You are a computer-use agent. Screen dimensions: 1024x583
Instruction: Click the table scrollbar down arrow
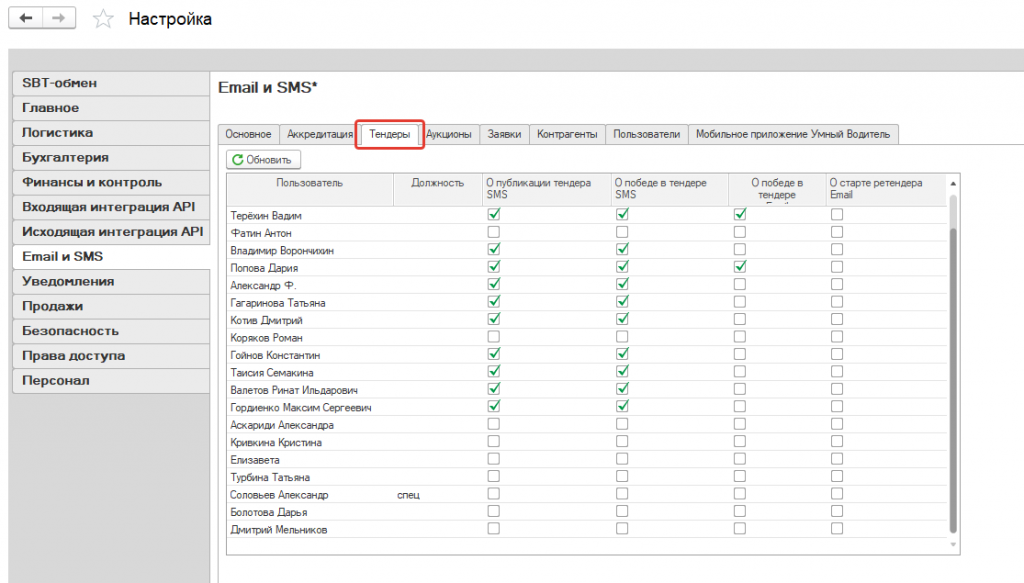[x=953, y=544]
